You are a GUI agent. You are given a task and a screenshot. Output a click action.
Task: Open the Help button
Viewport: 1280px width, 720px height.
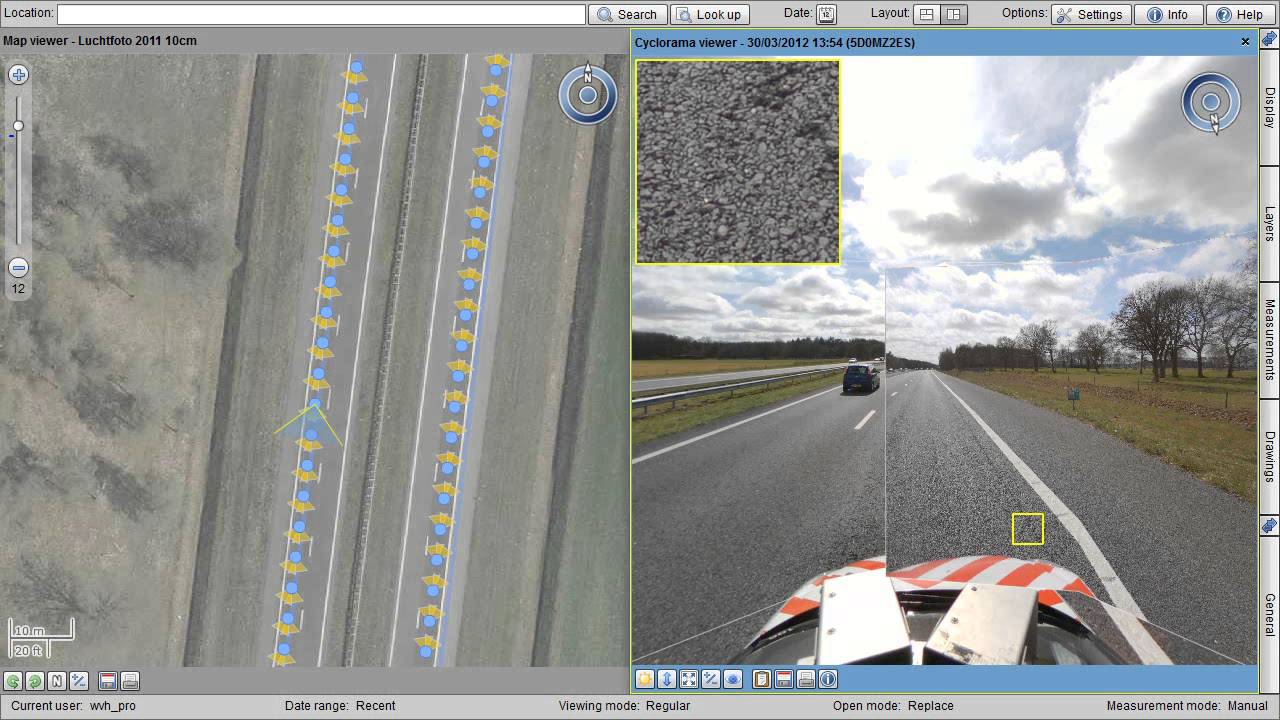1240,14
